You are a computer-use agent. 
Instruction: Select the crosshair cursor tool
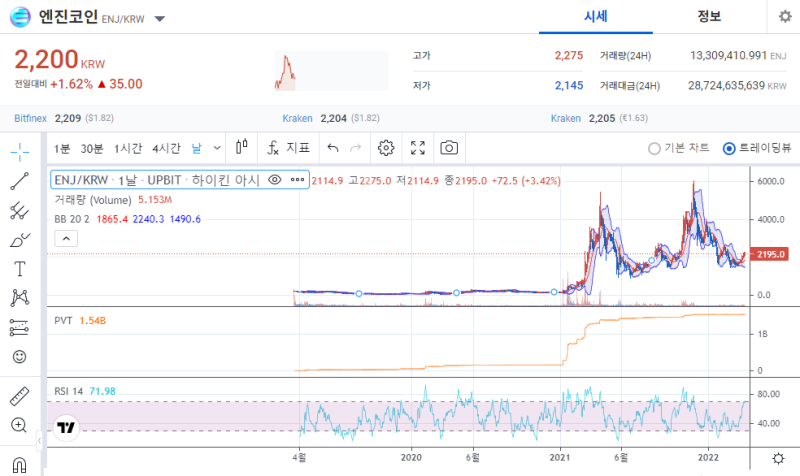[x=19, y=152]
